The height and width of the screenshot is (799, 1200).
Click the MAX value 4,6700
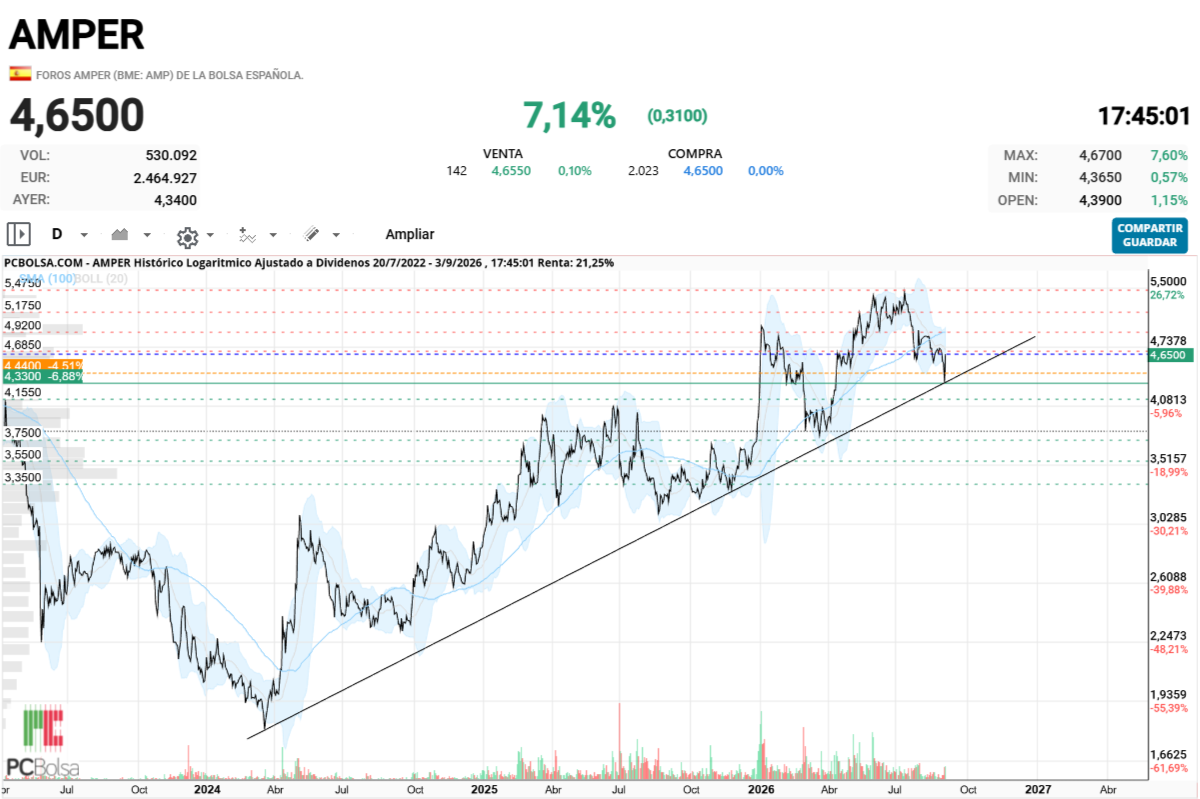(x=1100, y=155)
